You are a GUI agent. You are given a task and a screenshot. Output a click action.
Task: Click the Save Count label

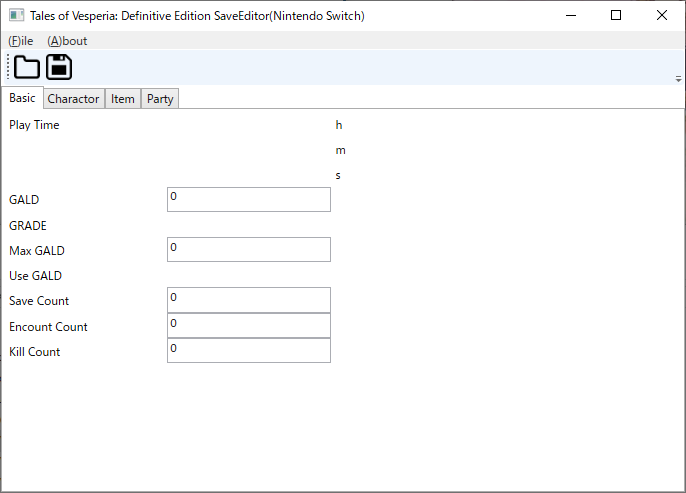(x=39, y=301)
